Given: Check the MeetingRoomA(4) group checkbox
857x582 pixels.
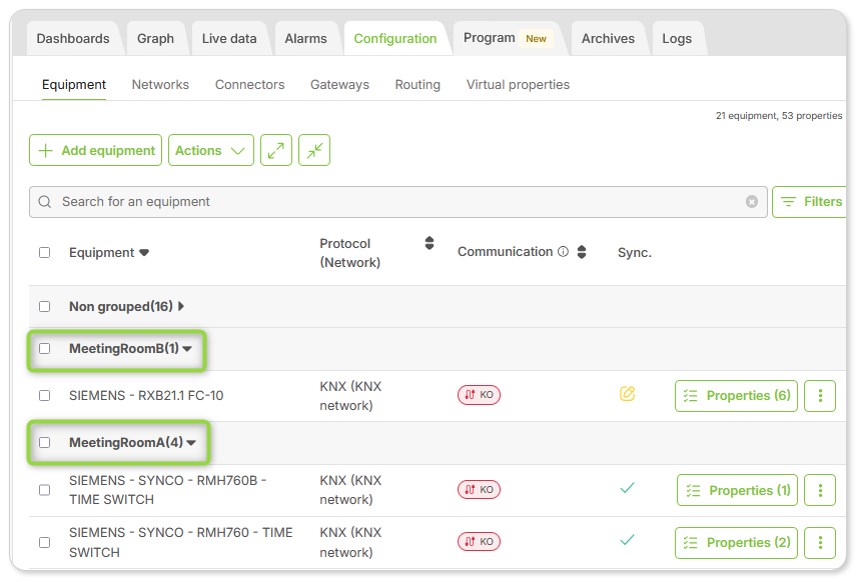Looking at the screenshot, I should pyautogui.click(x=45, y=443).
